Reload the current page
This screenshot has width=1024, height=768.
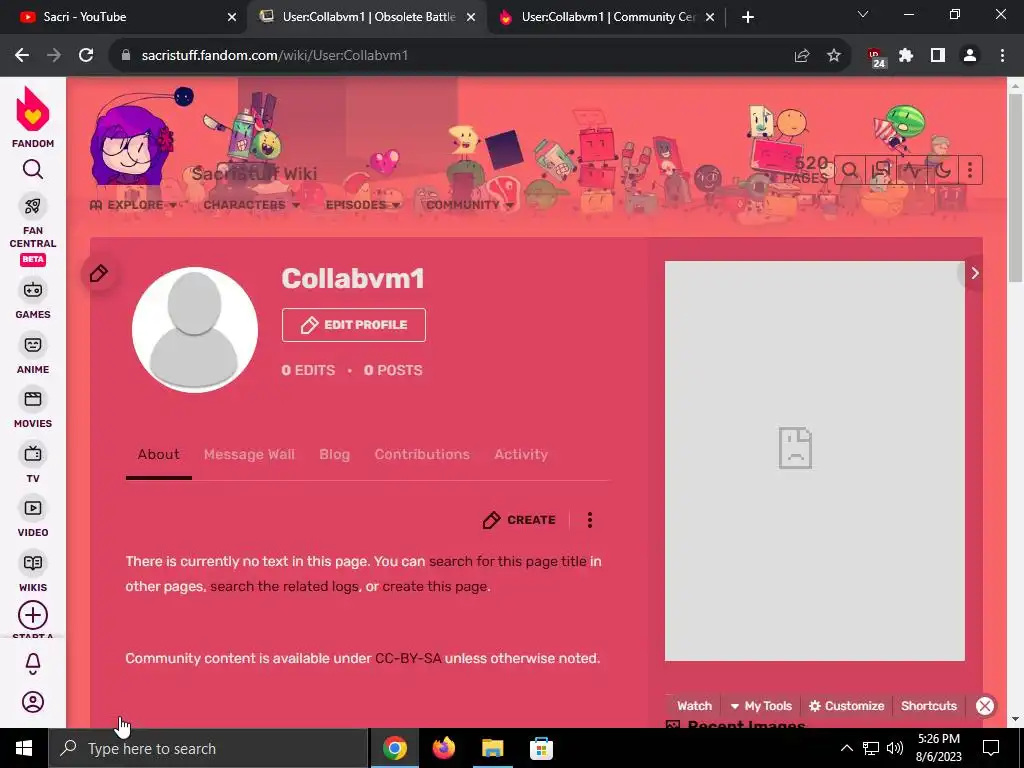tap(86, 56)
